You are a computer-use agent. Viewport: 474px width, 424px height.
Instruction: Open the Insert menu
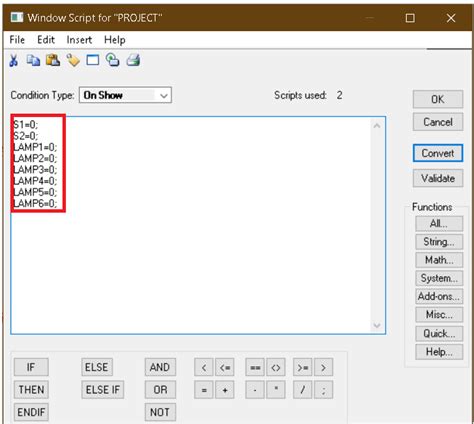tap(79, 40)
